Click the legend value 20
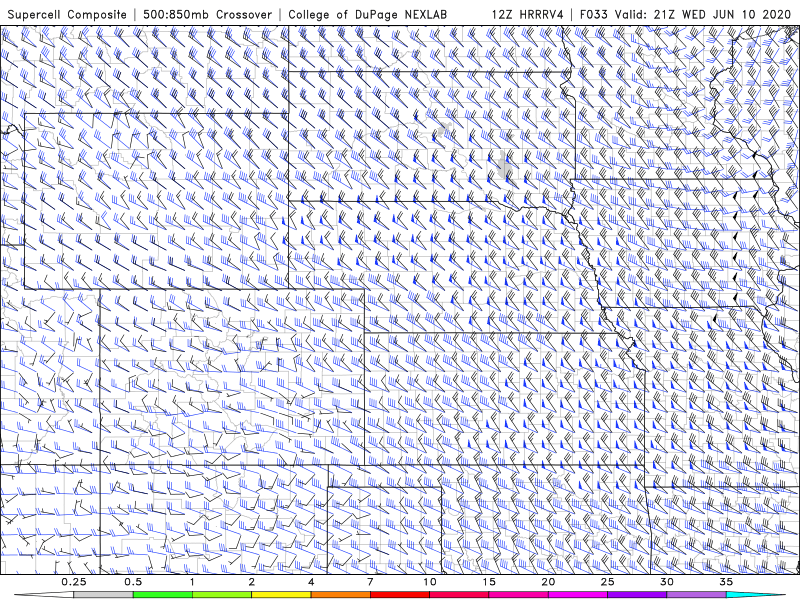 (548, 582)
